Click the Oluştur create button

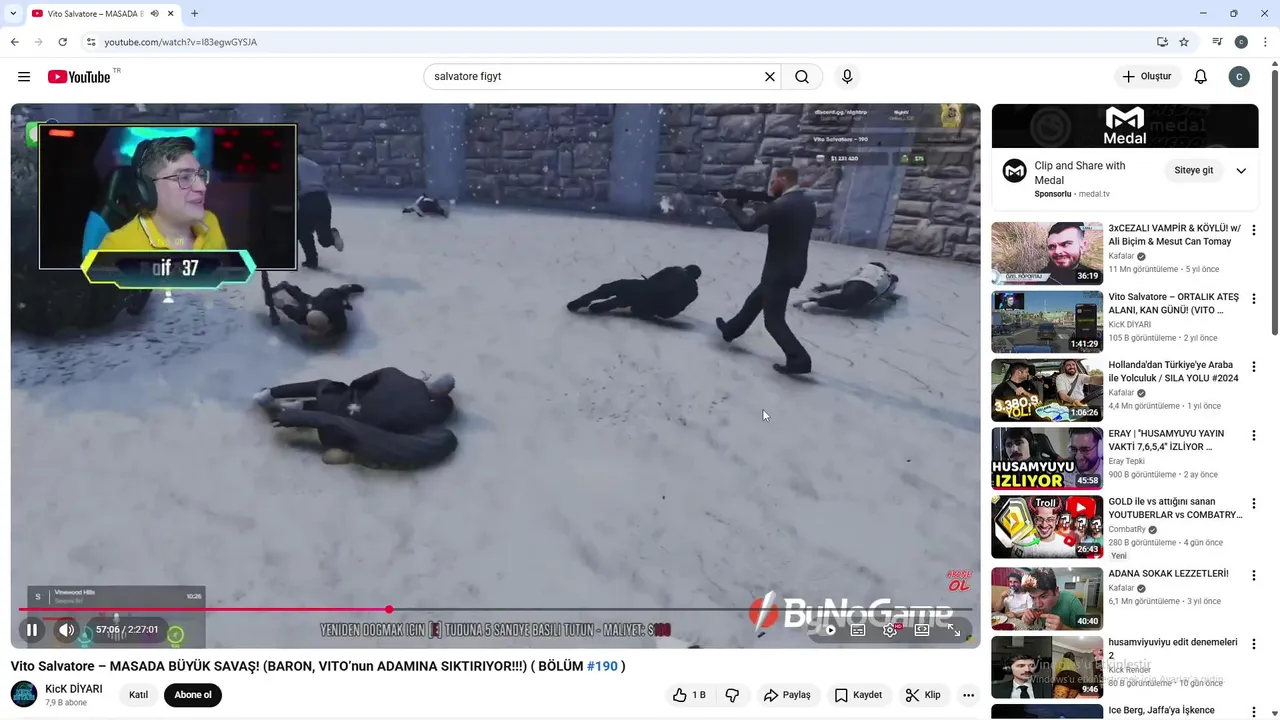(x=1148, y=77)
